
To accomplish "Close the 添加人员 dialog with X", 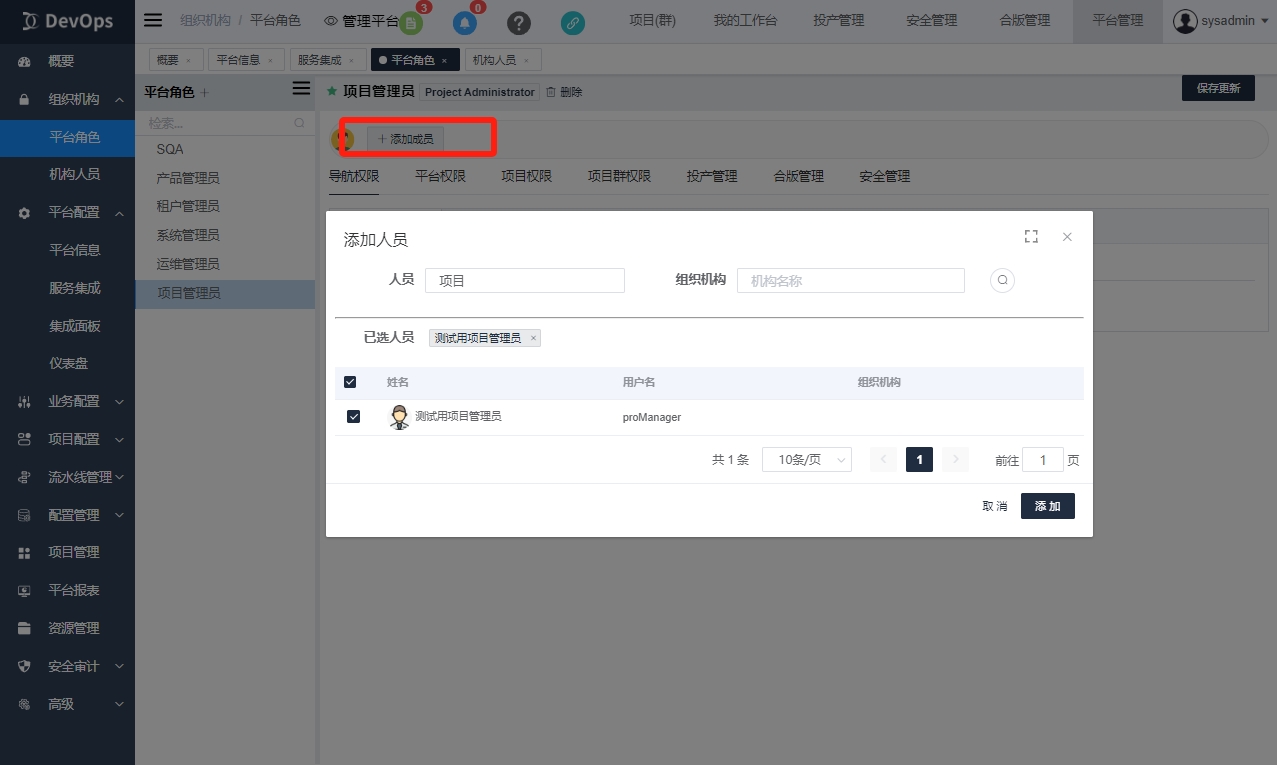I will pos(1067,237).
